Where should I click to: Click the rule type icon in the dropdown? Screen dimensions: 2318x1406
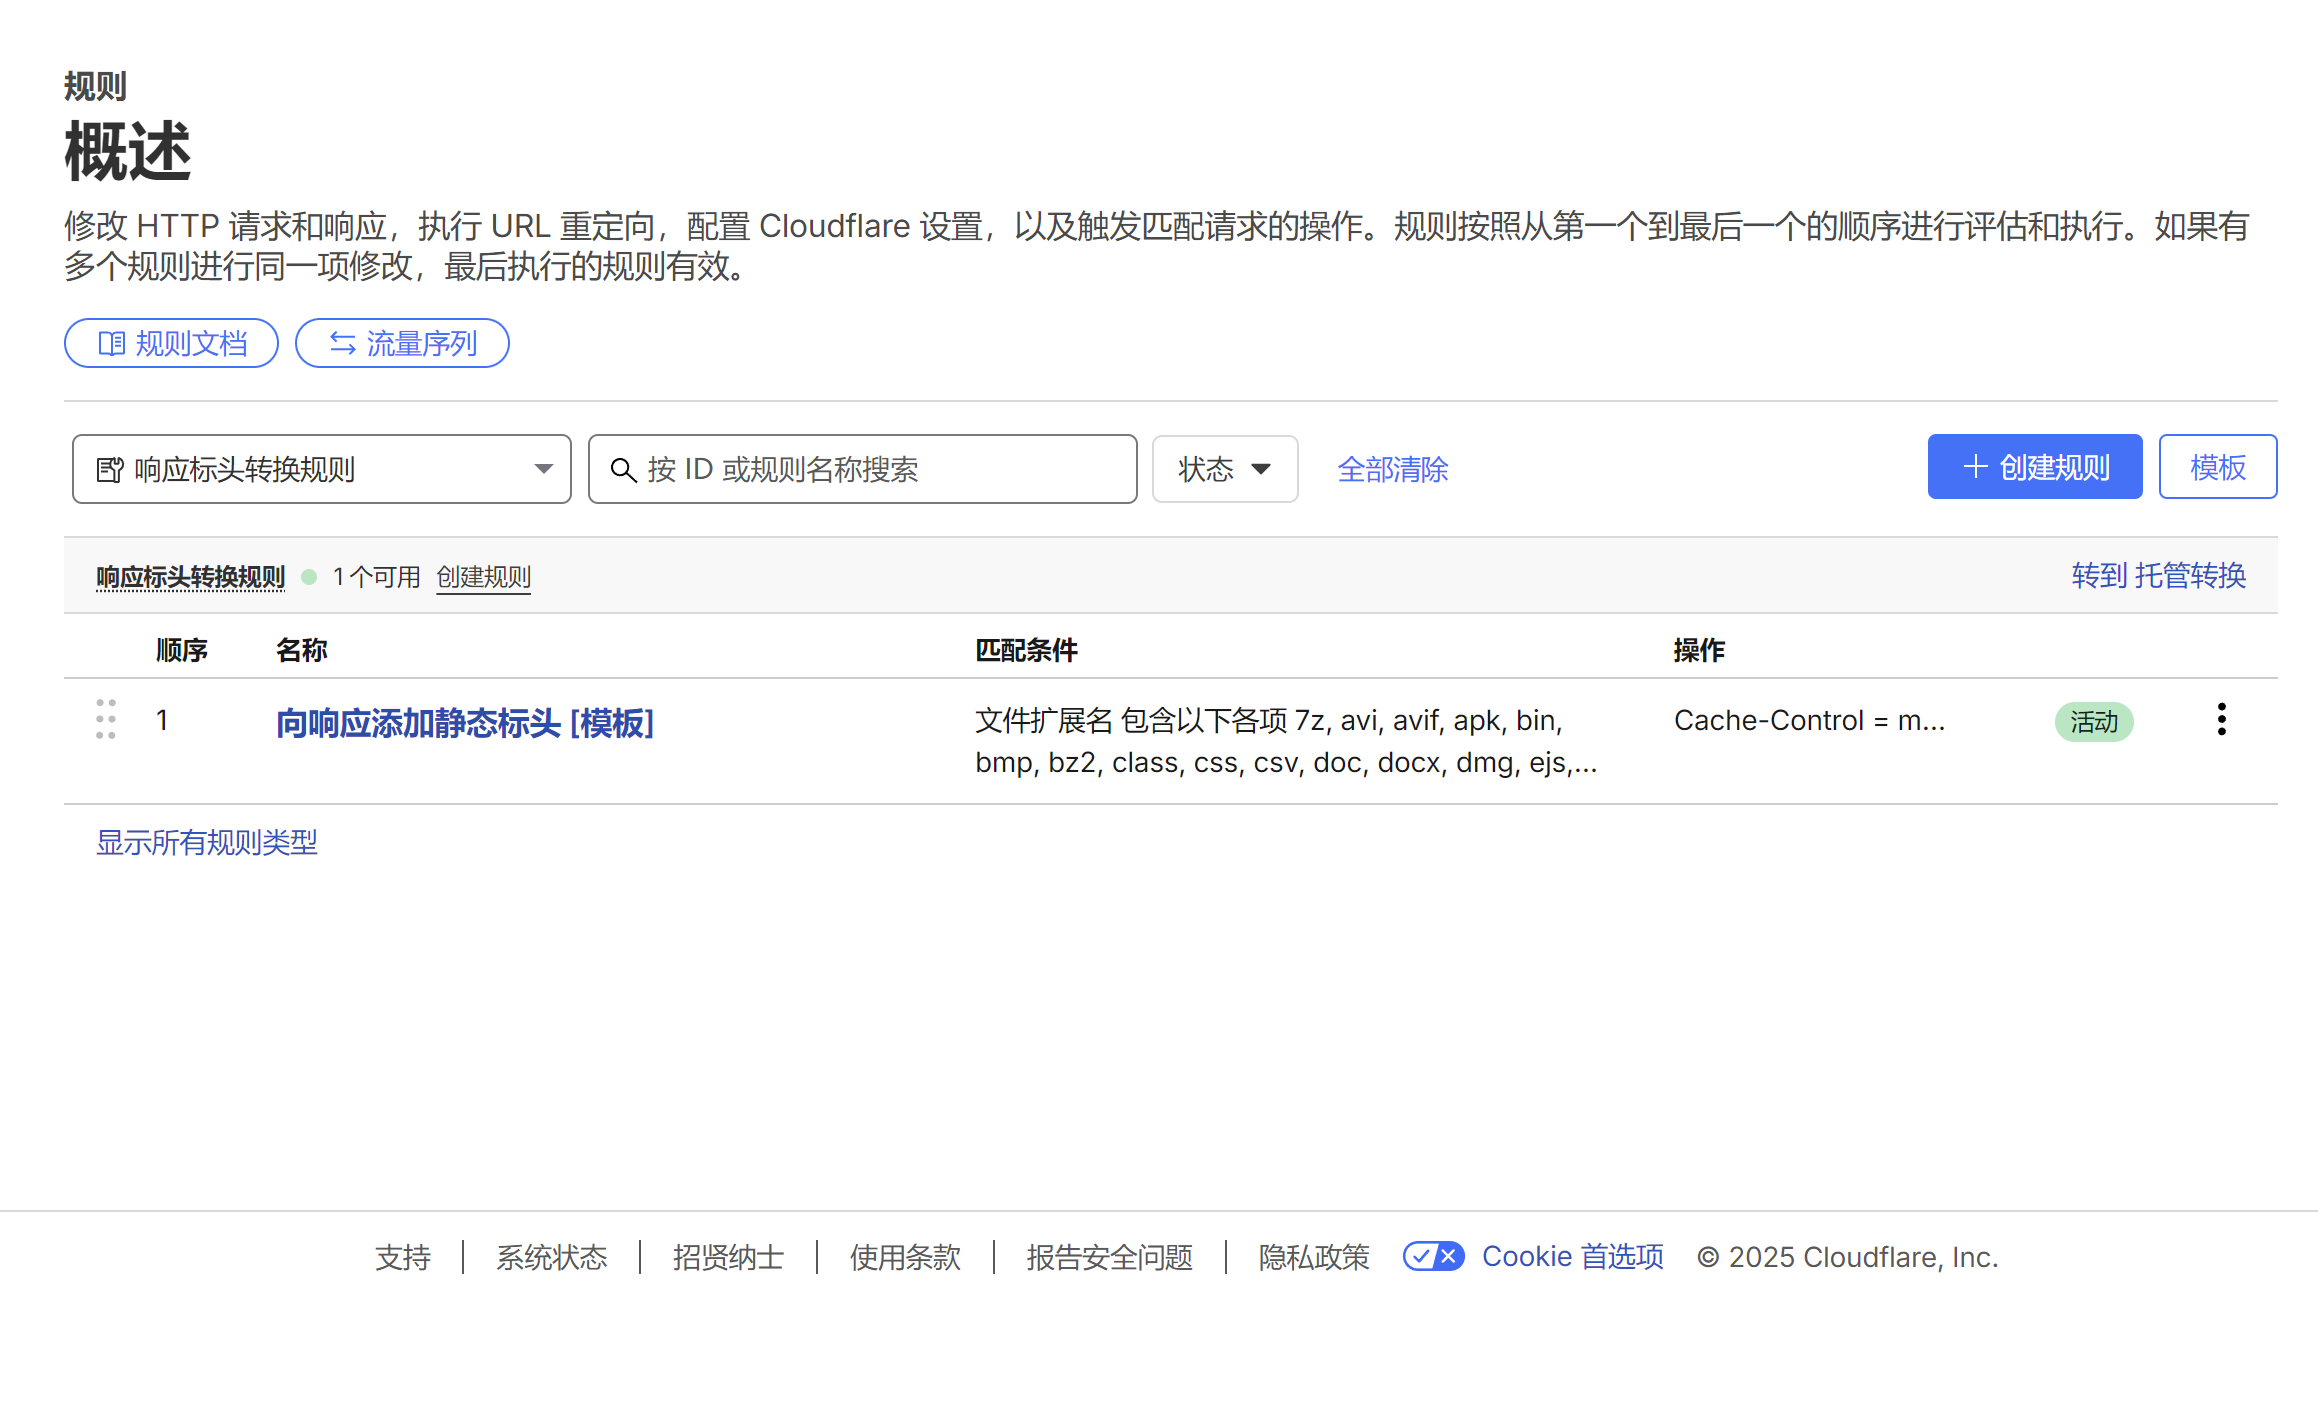(x=109, y=470)
